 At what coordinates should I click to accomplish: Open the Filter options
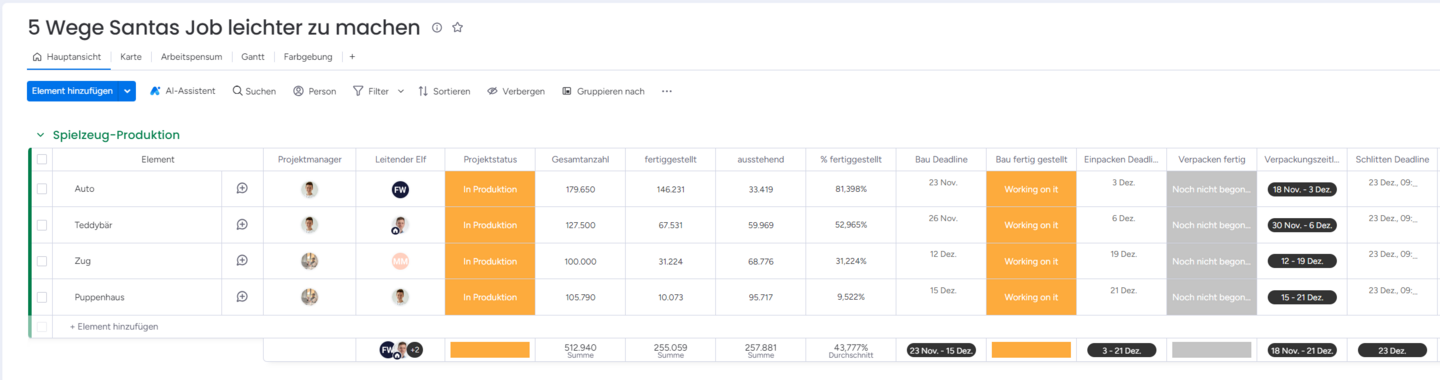[371, 91]
